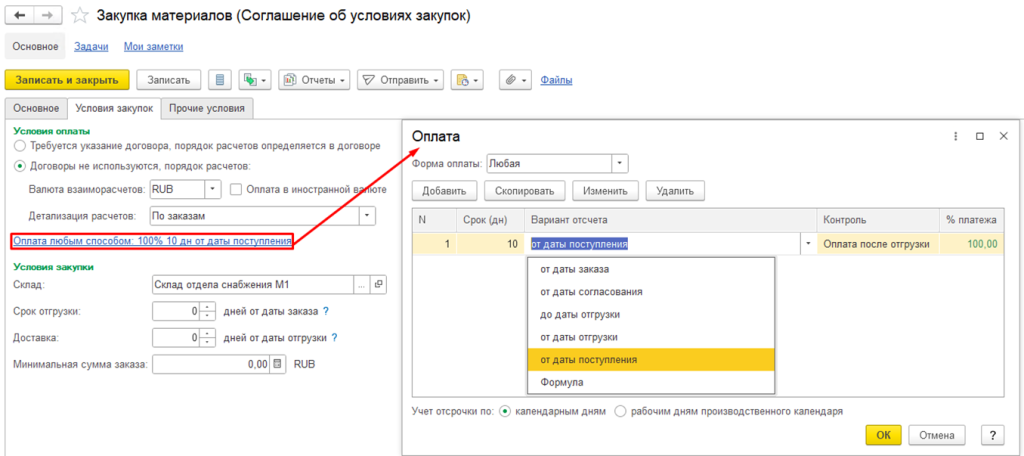Open the Отчеты reports menu
This screenshot has width=1024, height=456.
[x=314, y=80]
